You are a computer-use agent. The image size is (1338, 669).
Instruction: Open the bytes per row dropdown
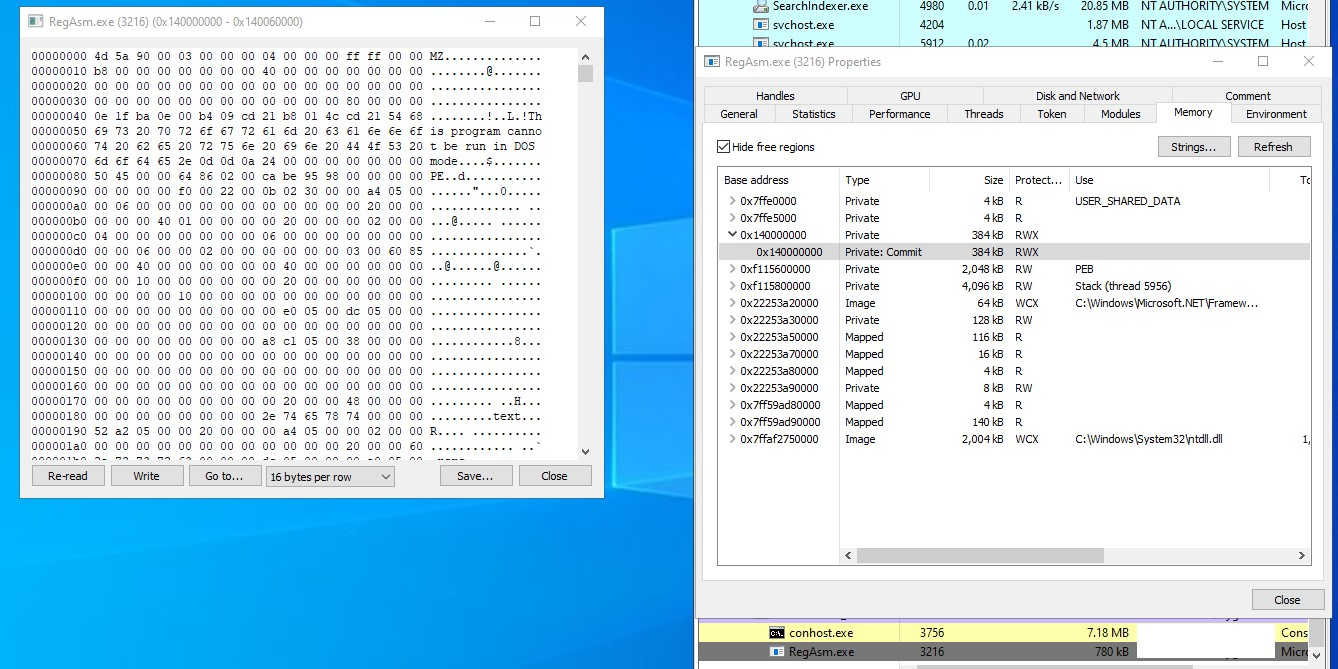tap(330, 477)
